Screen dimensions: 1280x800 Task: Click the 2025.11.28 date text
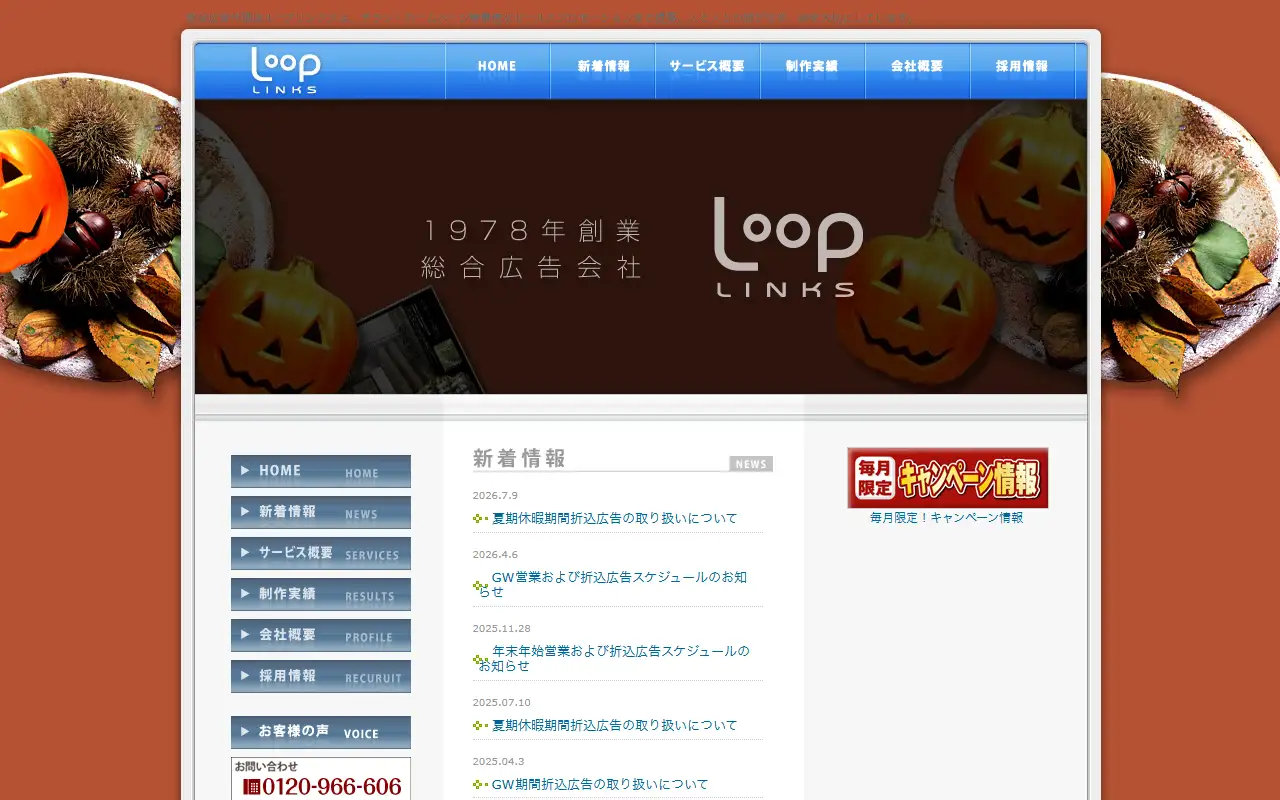click(x=502, y=629)
